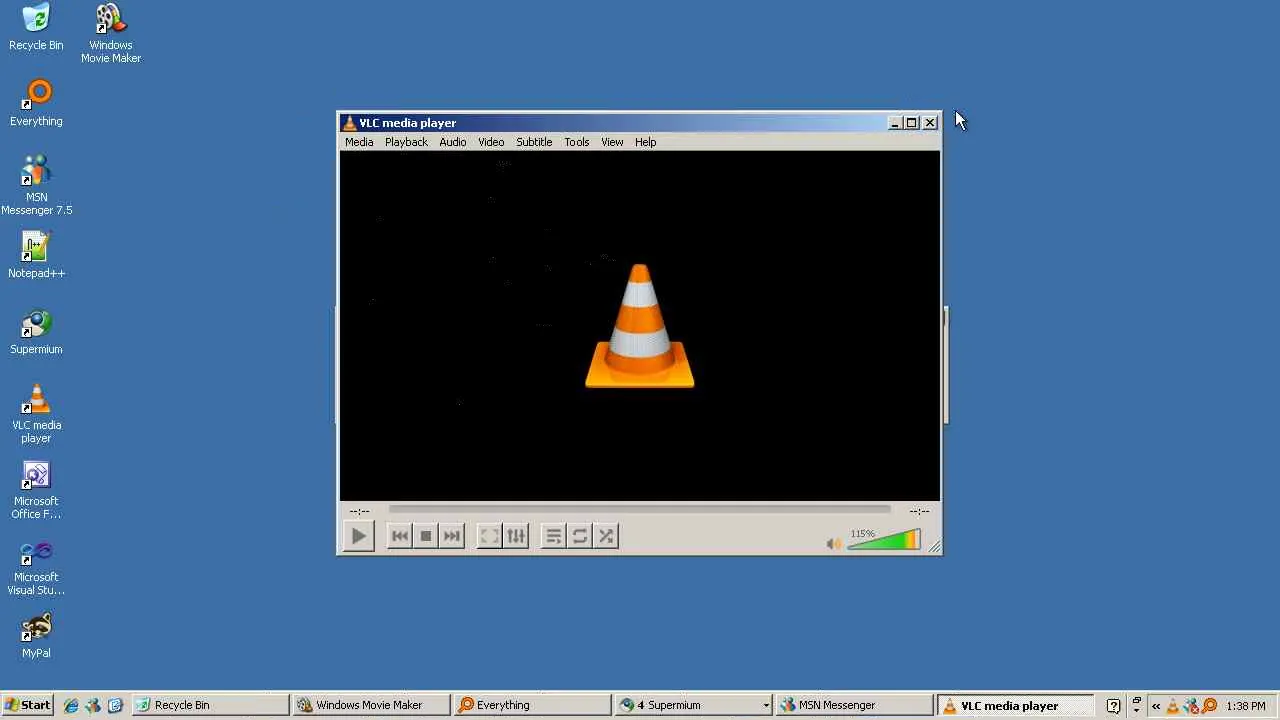
Task: Select the Windows Movie Maker desktop icon
Action: click(111, 34)
